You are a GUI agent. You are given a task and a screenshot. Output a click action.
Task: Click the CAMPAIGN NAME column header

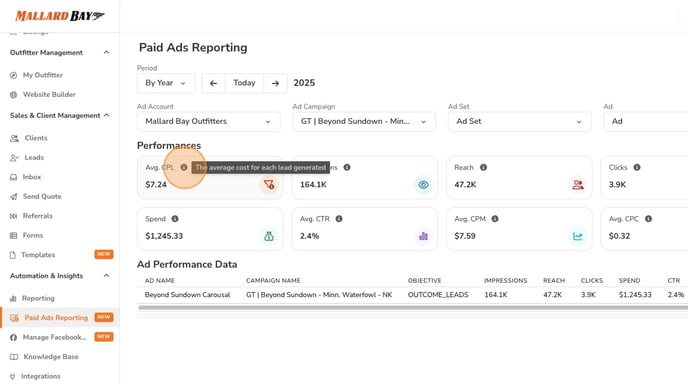coord(273,280)
